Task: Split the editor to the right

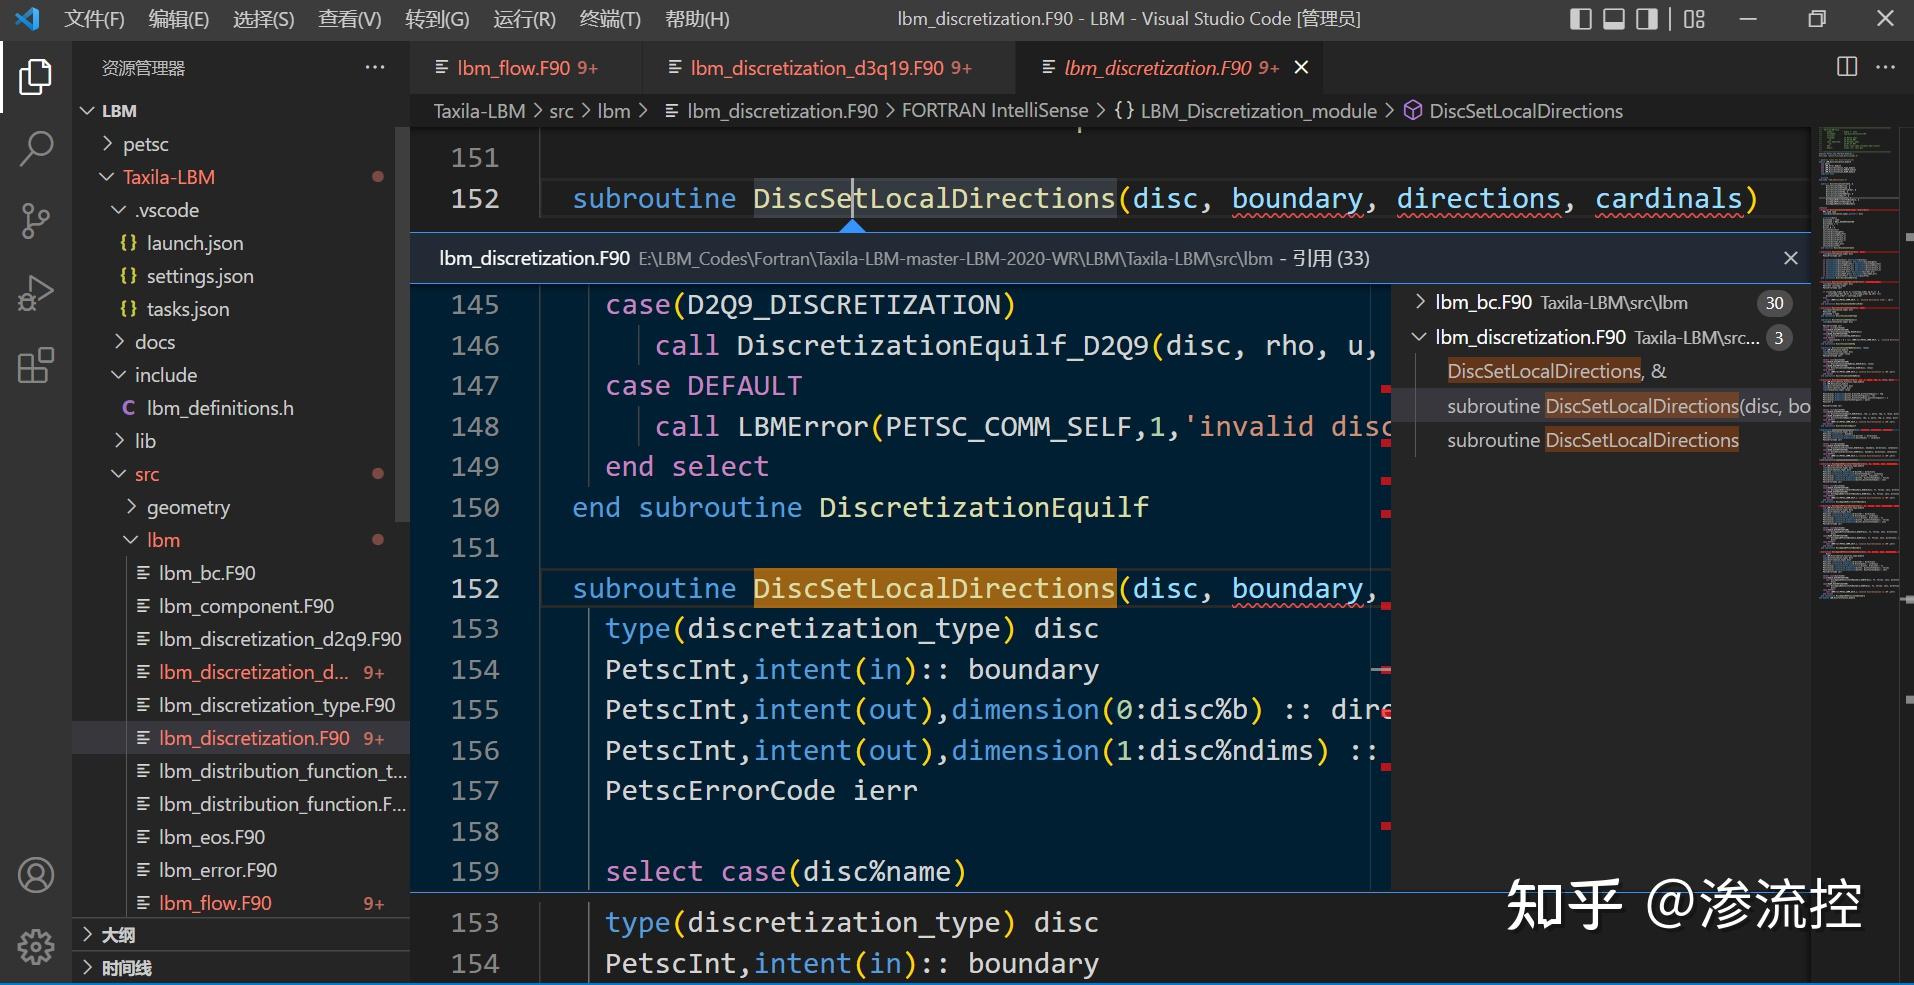Action: [x=1847, y=67]
